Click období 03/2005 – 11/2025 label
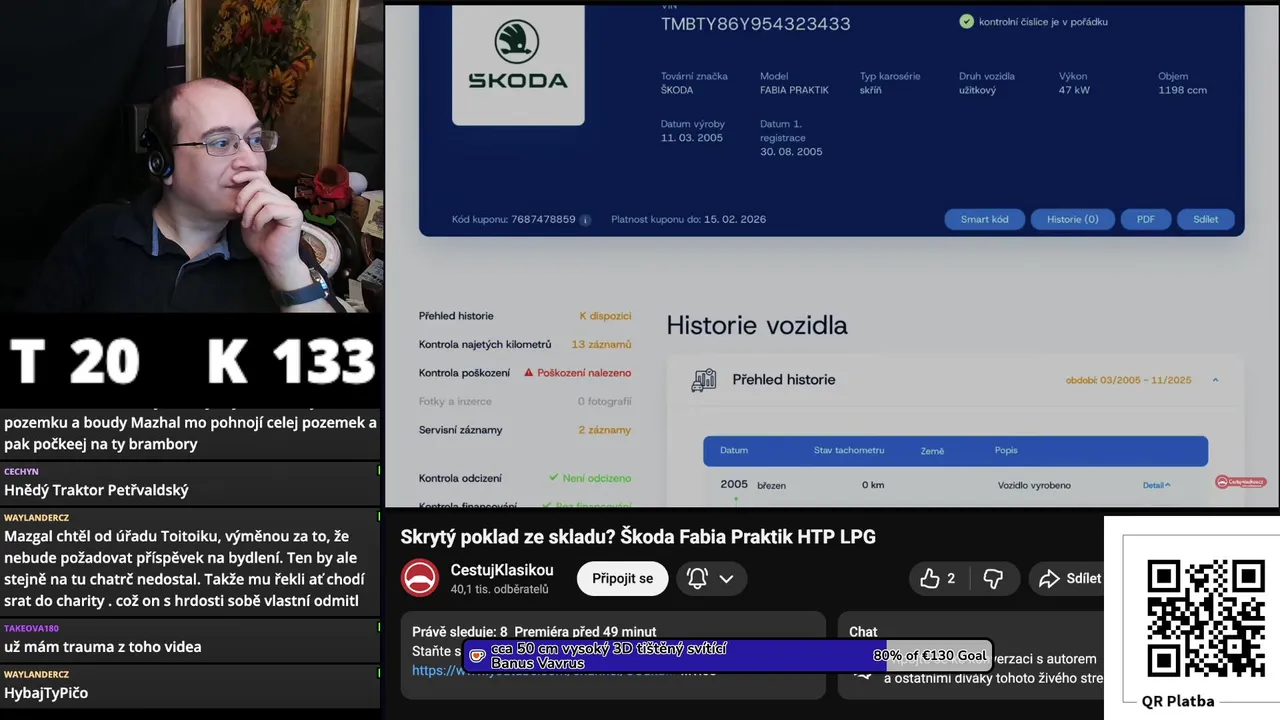The height and width of the screenshot is (720, 1280). click(1128, 380)
